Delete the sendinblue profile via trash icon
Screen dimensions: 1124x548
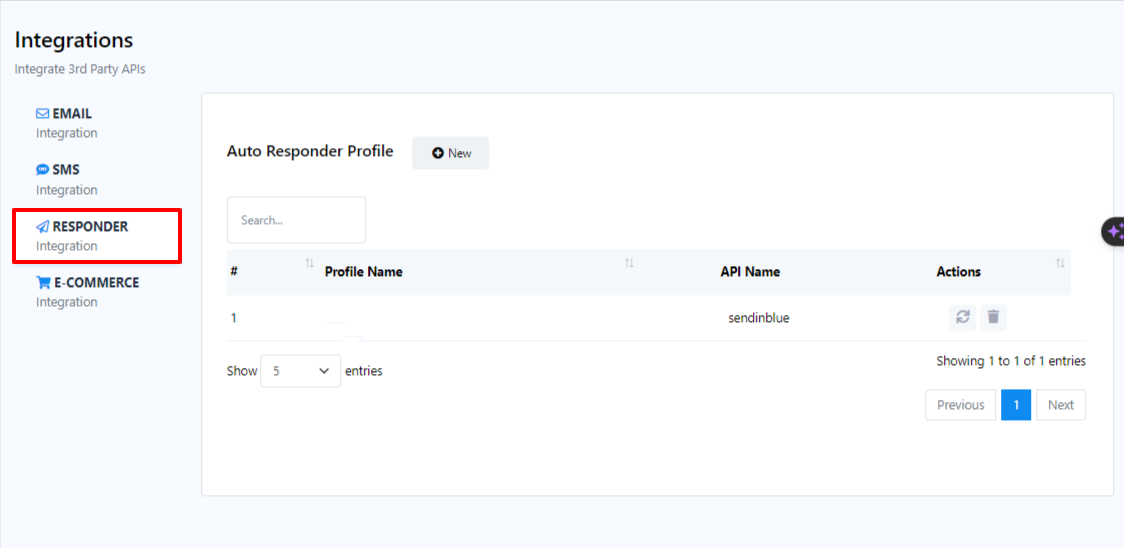click(993, 317)
